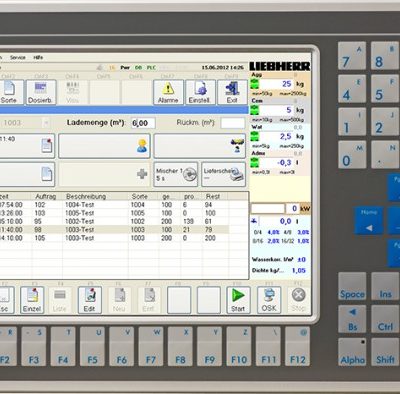Image resolution: width=400 pixels, height=394 pixels.
Task: Push the physical F10 key
Action: 239,347
